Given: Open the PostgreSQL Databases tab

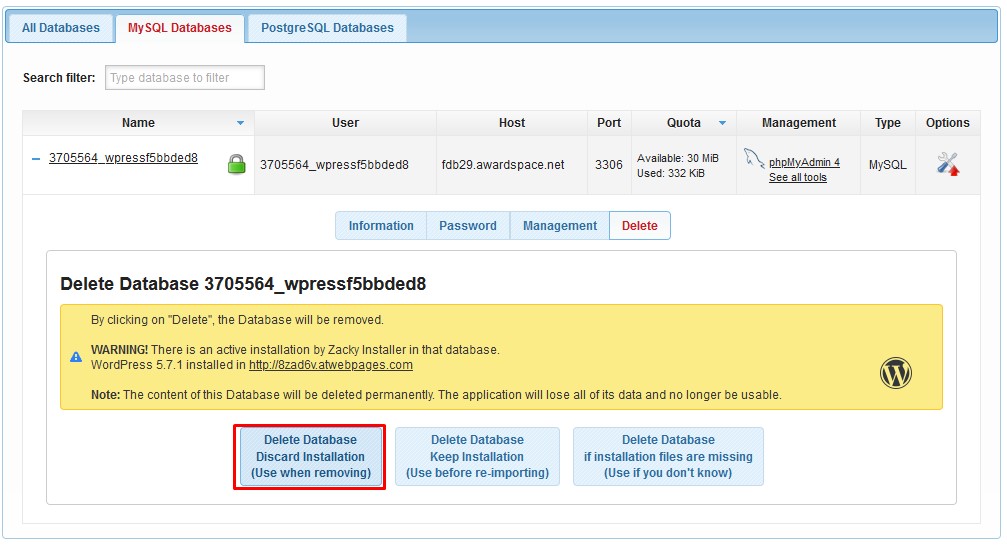Looking at the screenshot, I should click(327, 28).
